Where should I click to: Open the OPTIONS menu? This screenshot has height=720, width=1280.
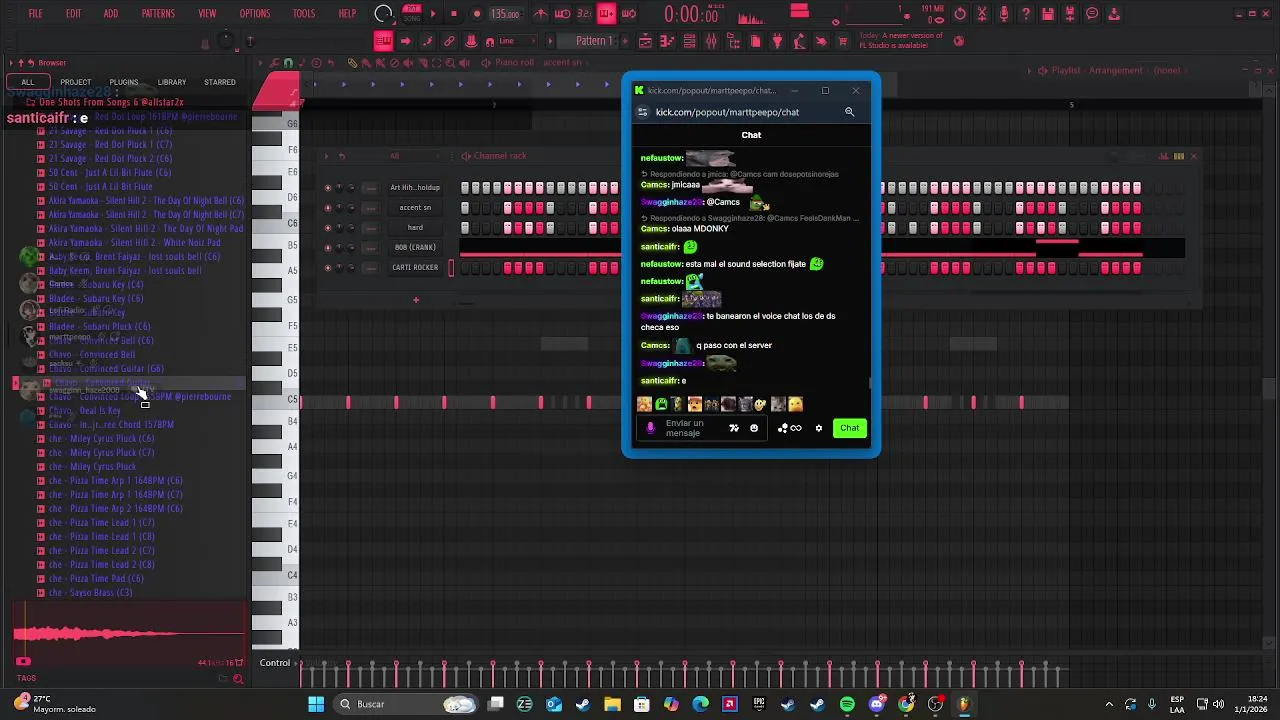coord(255,14)
